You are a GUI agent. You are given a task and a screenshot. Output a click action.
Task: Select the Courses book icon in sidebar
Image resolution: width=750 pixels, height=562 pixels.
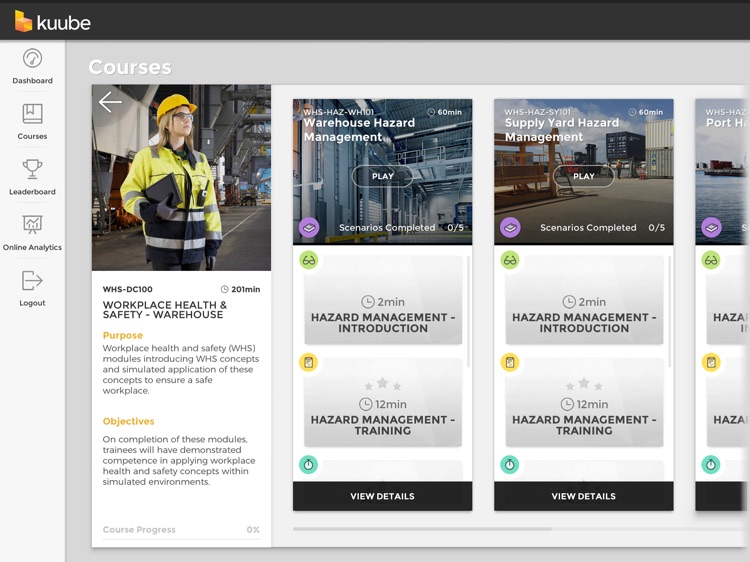32,114
